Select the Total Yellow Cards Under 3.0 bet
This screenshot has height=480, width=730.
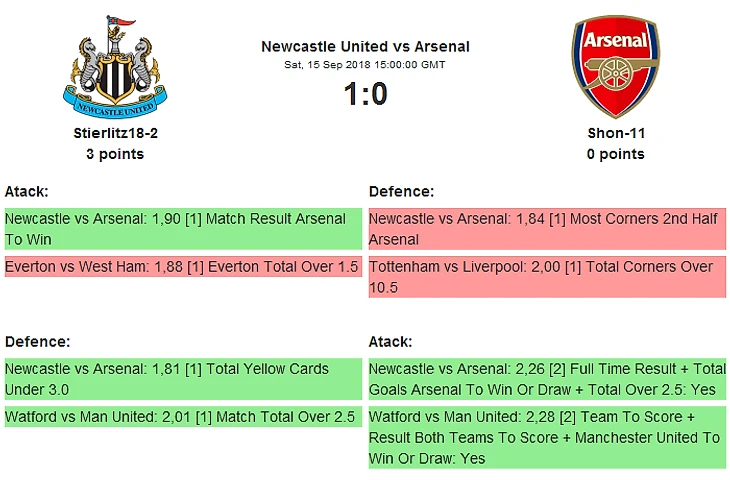[182, 379]
